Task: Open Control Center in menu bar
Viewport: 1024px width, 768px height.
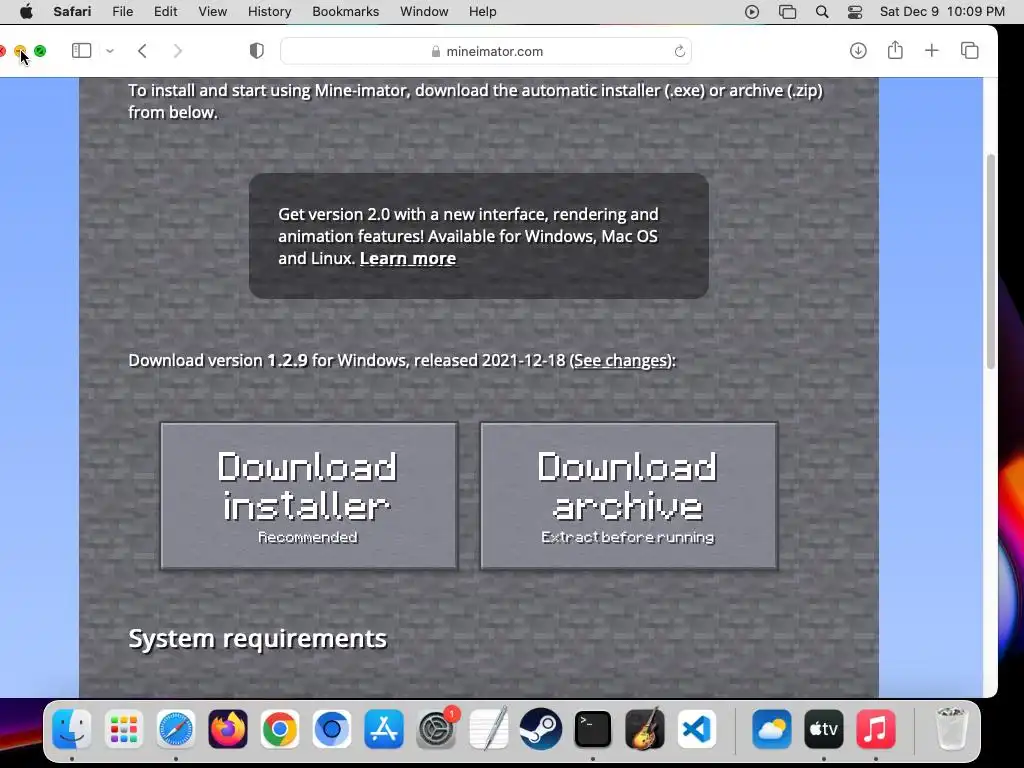Action: (x=855, y=12)
